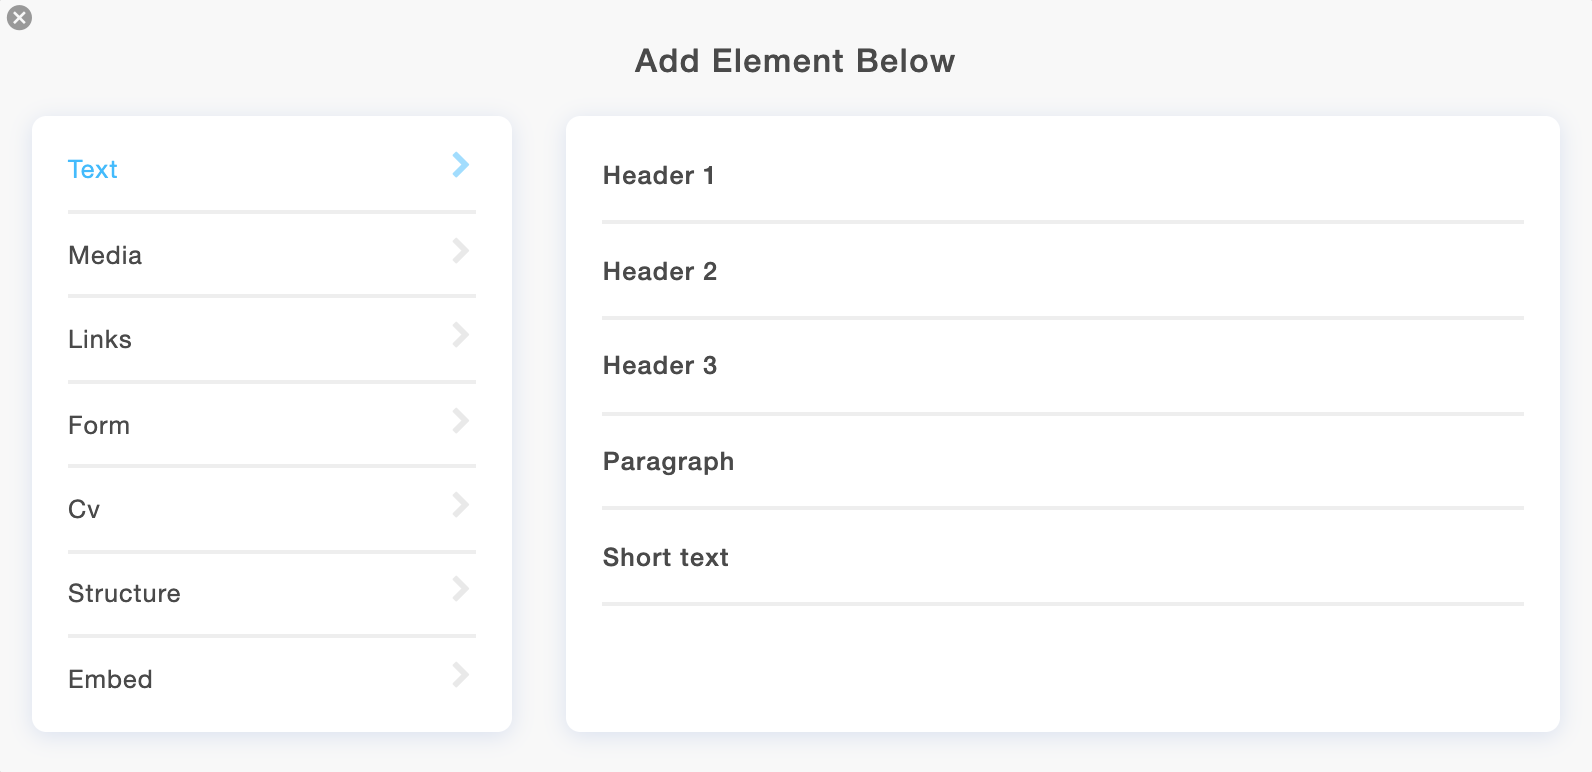
Task: Add a Header 3 element
Action: (x=1063, y=365)
